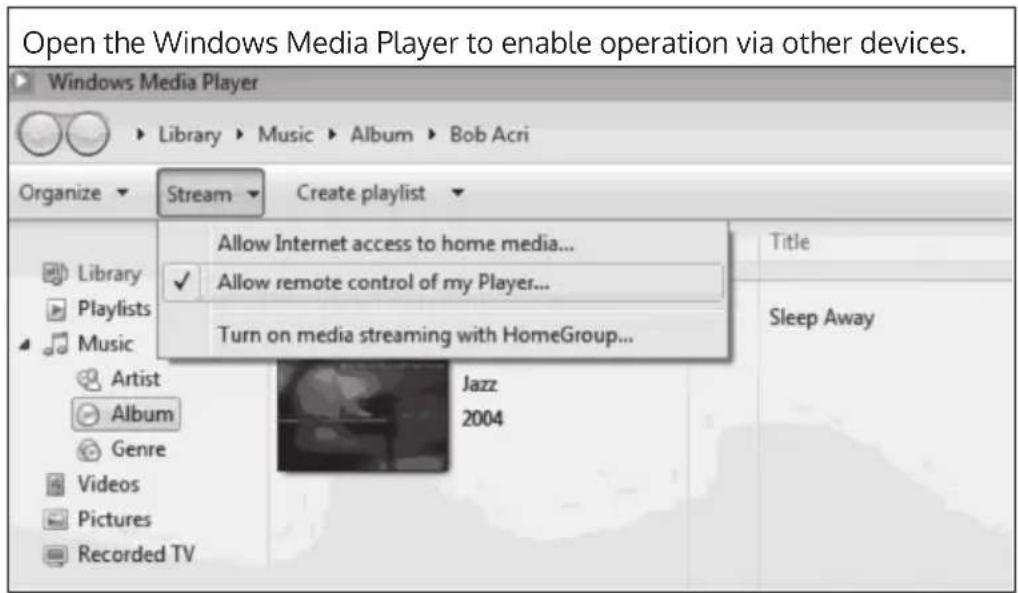Screen dimensions: 1018x593
Task: Click the Artist icon in sidebar
Action: click(89, 380)
